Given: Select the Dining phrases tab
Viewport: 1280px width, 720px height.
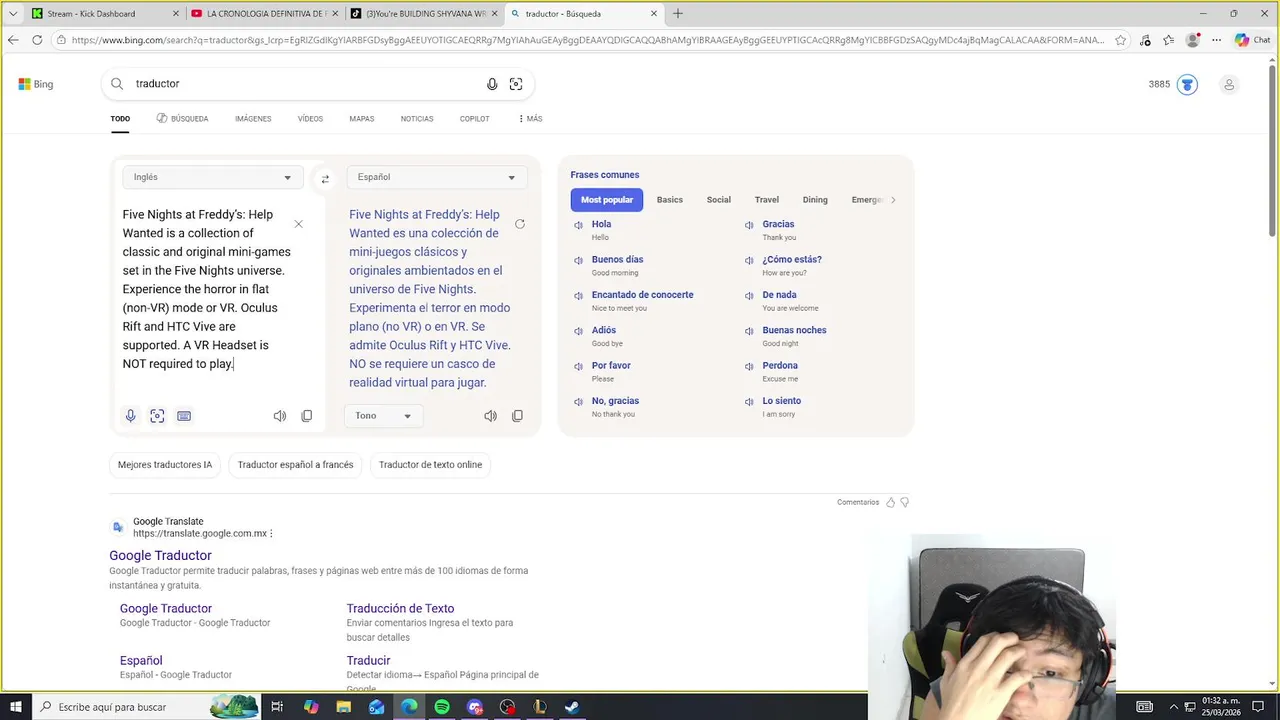Looking at the screenshot, I should [x=815, y=200].
